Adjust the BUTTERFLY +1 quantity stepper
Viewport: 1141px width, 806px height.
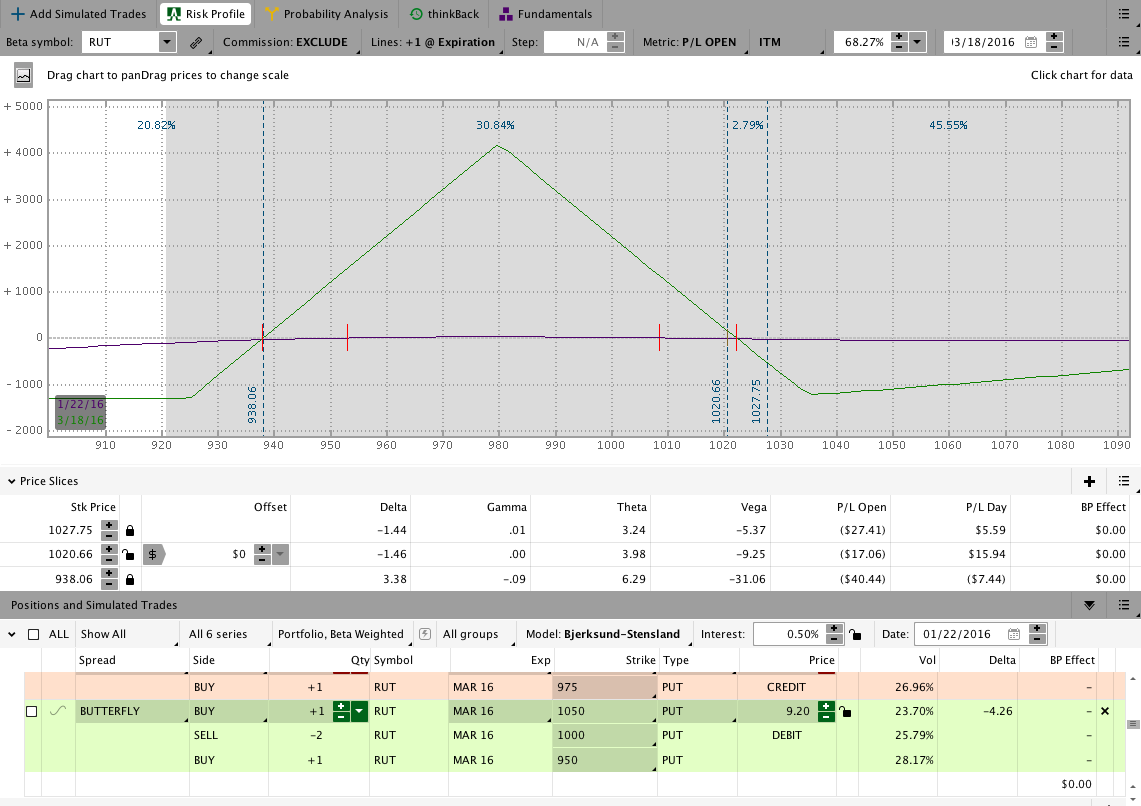click(341, 711)
